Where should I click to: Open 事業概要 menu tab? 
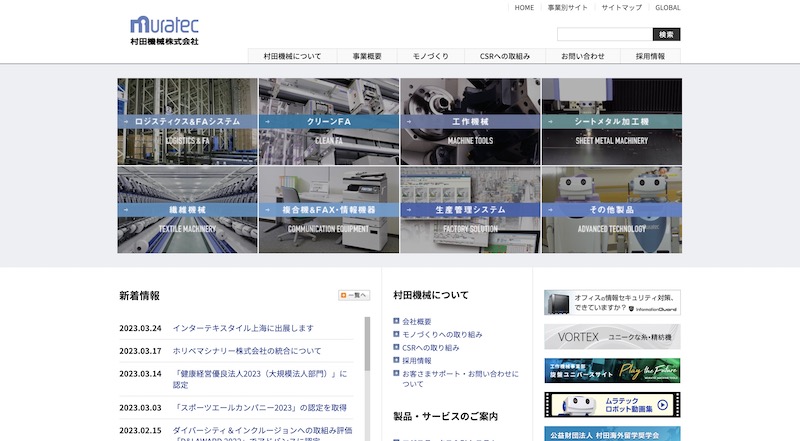point(367,56)
